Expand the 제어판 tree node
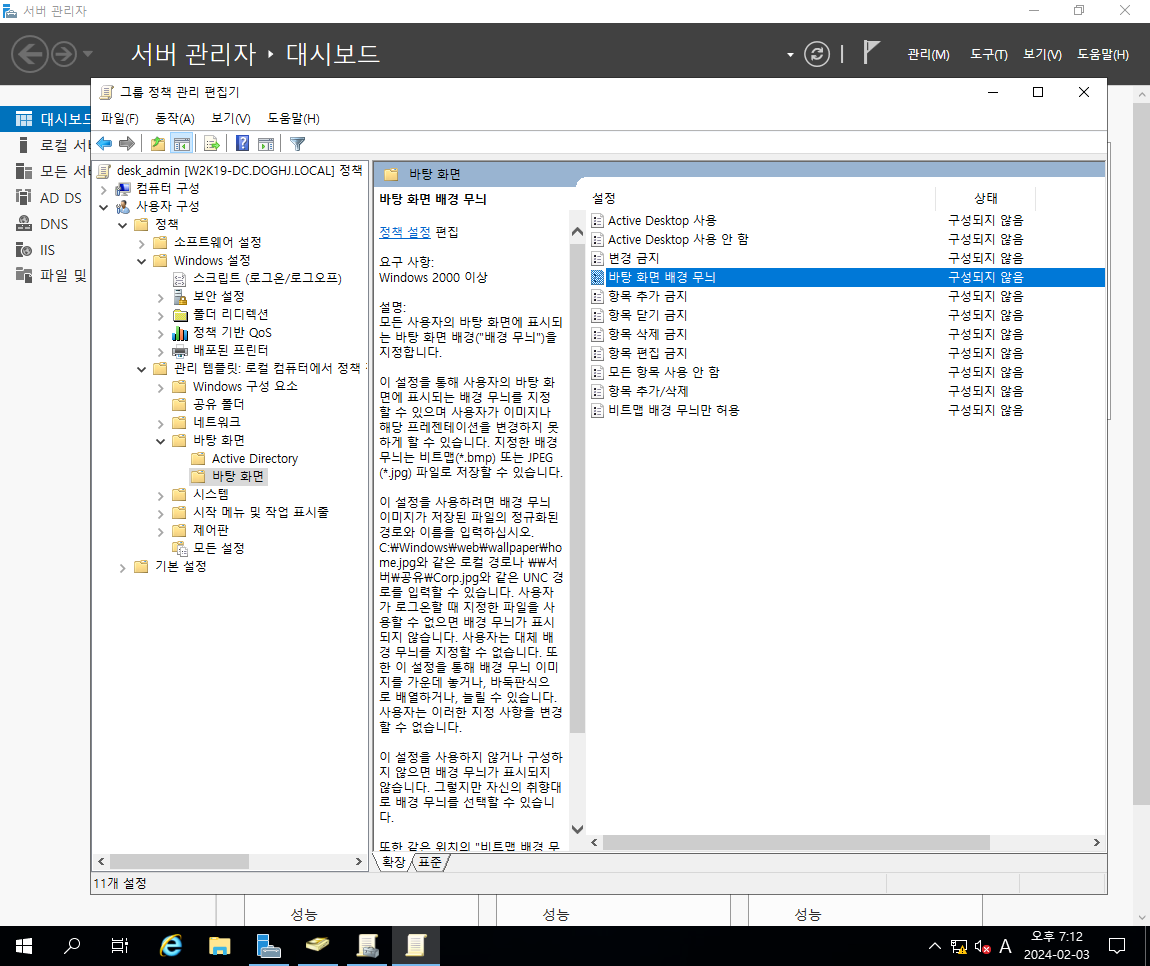Screen dimensions: 1150x966 pyautogui.click(x=161, y=531)
